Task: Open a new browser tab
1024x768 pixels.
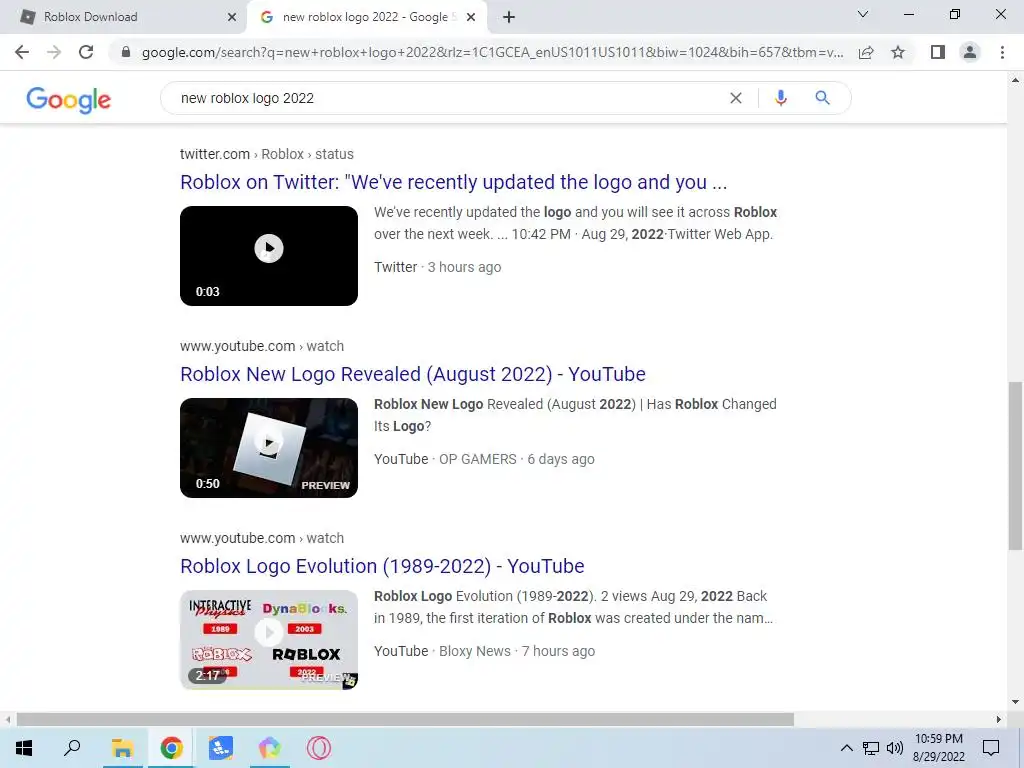Action: (x=509, y=17)
